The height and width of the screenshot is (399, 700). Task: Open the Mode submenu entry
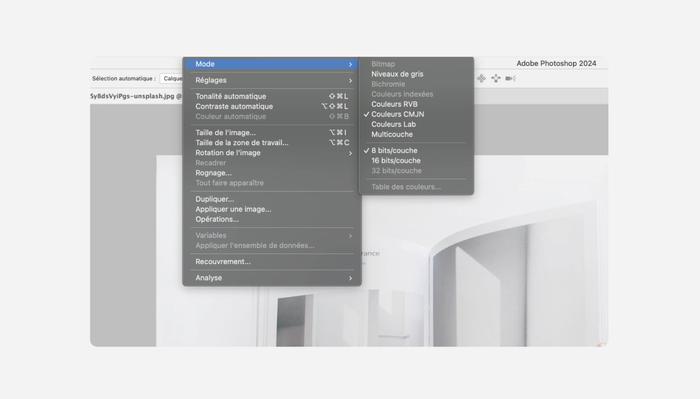271,64
